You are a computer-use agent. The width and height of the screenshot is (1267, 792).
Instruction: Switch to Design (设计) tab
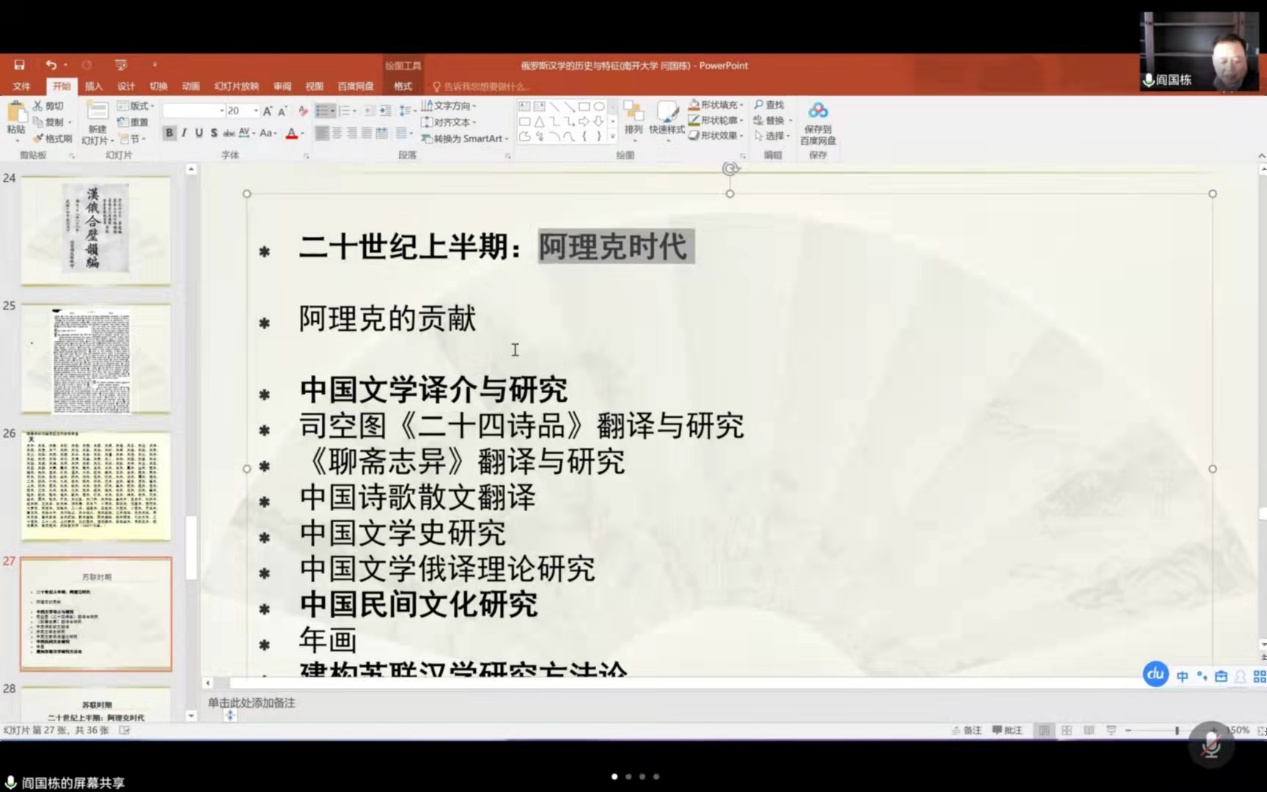coord(126,87)
